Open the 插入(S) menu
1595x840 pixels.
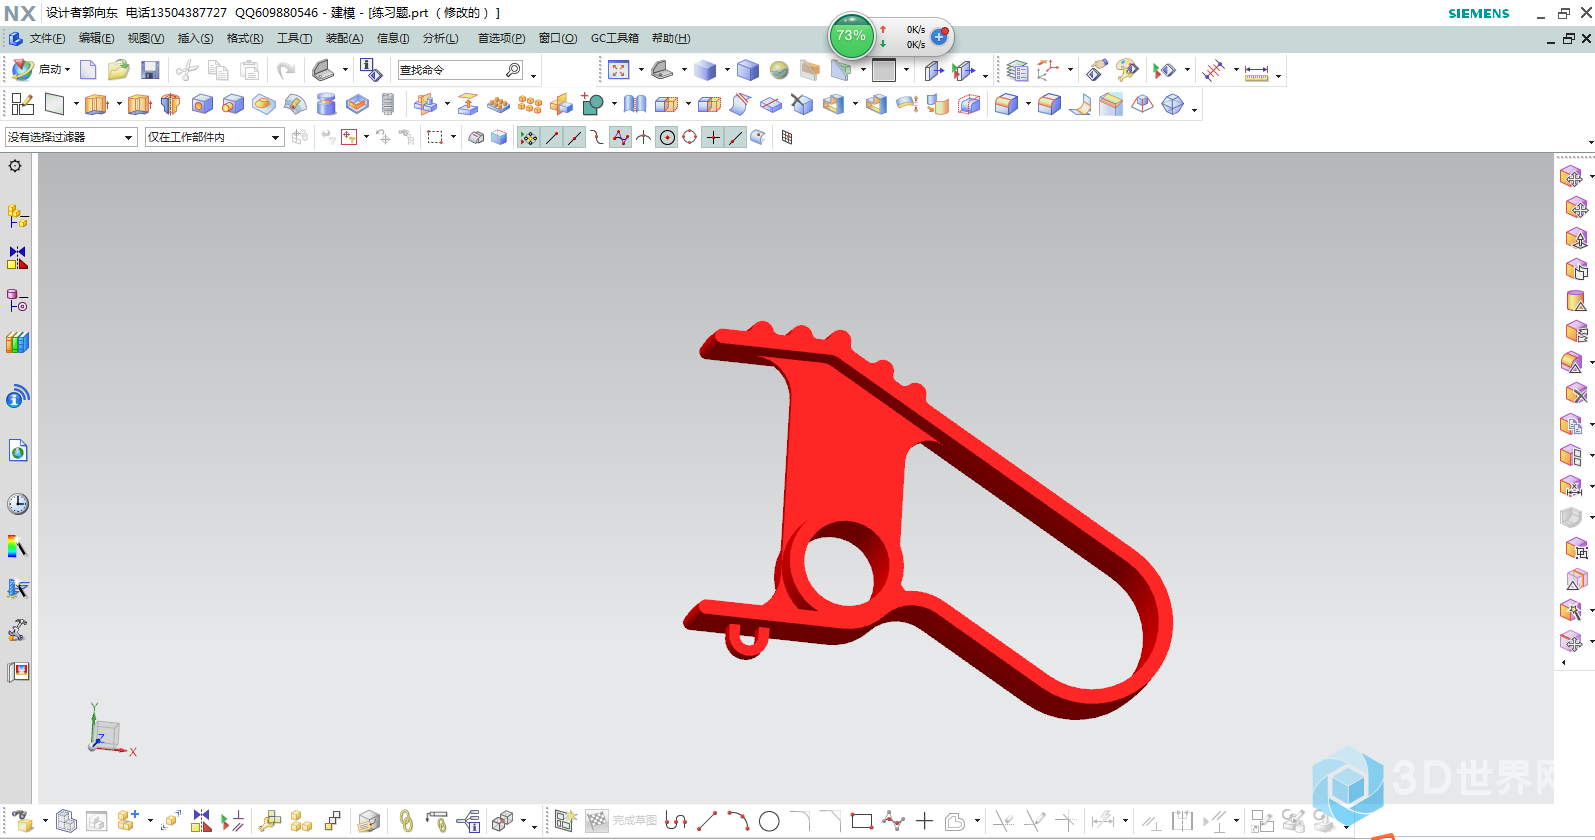coord(195,38)
